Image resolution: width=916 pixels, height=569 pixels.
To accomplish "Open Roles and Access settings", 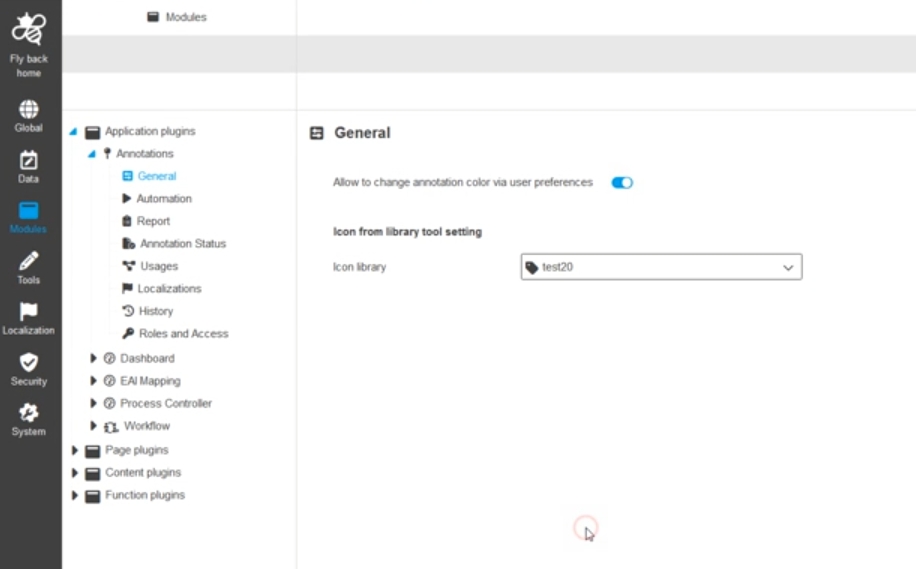I will 183,334.
